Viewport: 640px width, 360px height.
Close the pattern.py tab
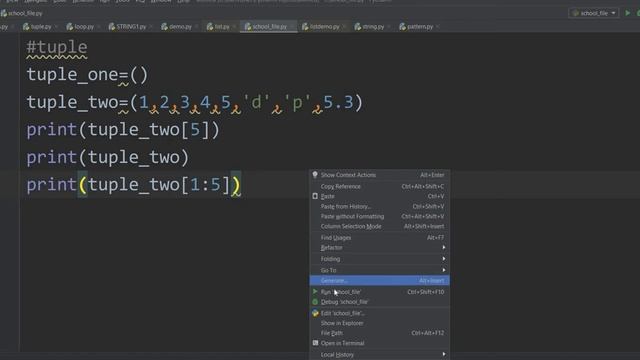click(x=438, y=27)
